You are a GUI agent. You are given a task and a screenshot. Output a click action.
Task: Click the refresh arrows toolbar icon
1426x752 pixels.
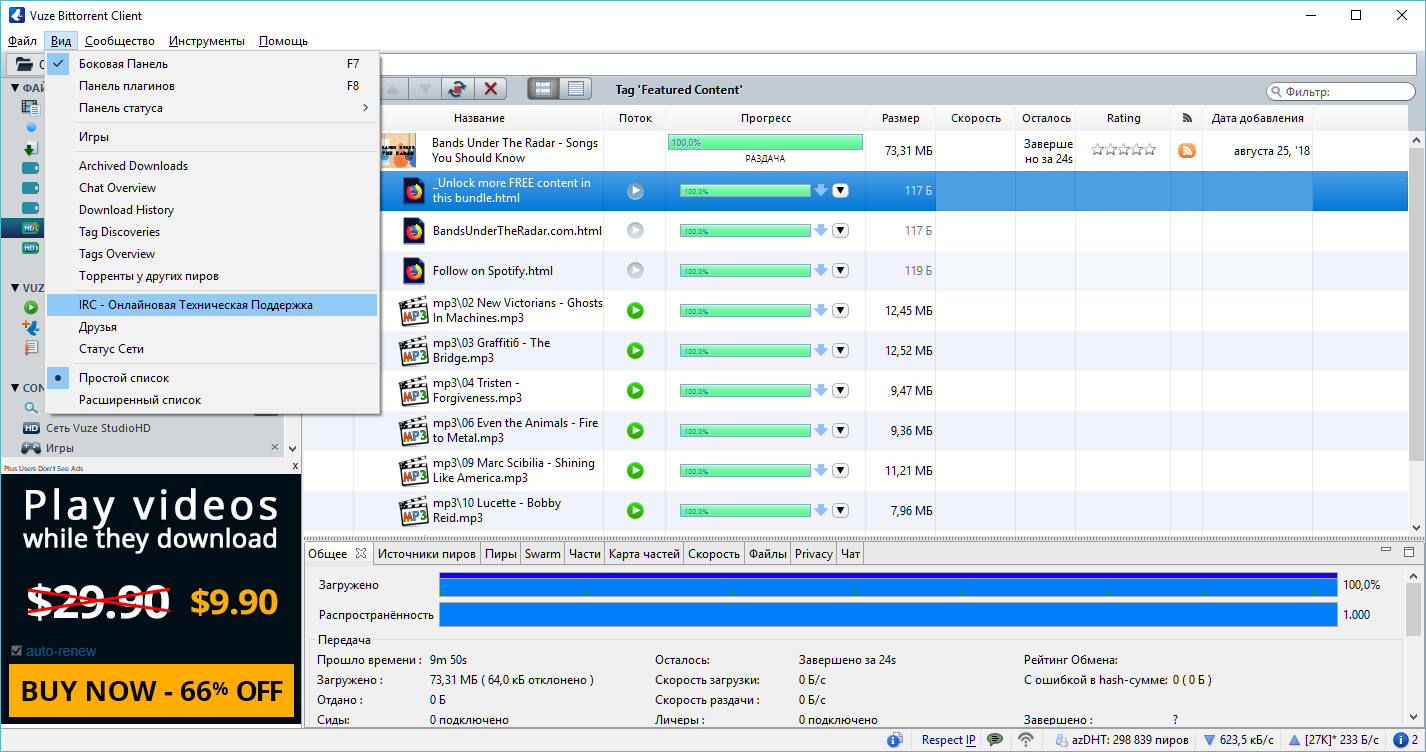pos(457,89)
